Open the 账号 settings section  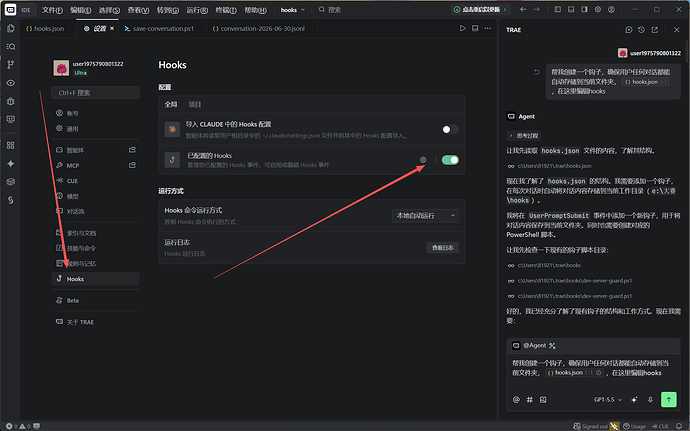click(95, 113)
